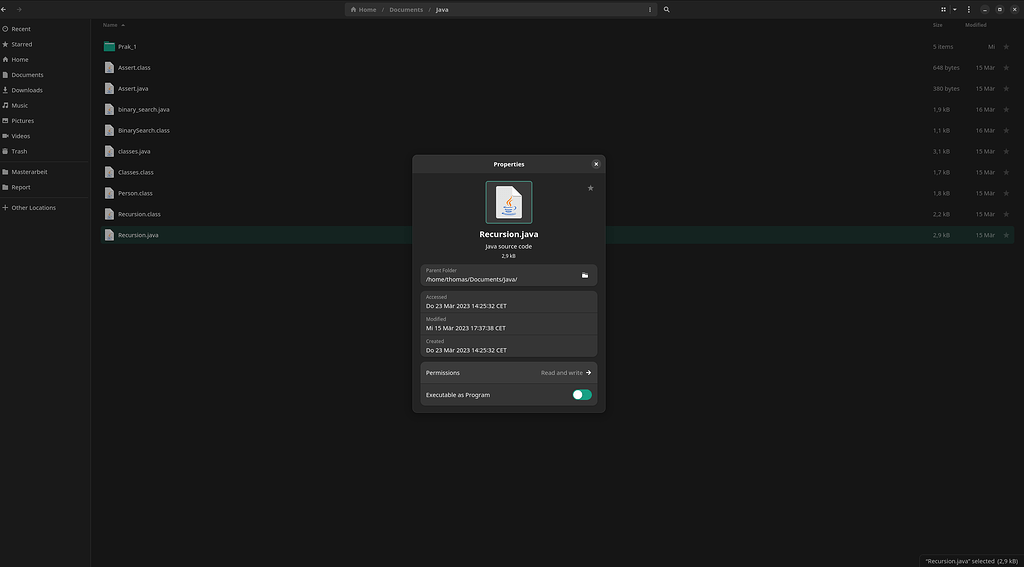Open parent folder via folder icon
The image size is (1024, 567).
pyautogui.click(x=585, y=275)
